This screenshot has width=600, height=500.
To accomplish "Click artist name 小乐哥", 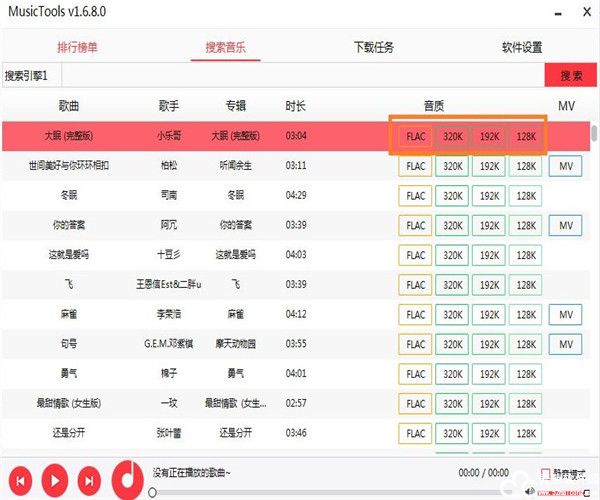I will click(x=169, y=136).
